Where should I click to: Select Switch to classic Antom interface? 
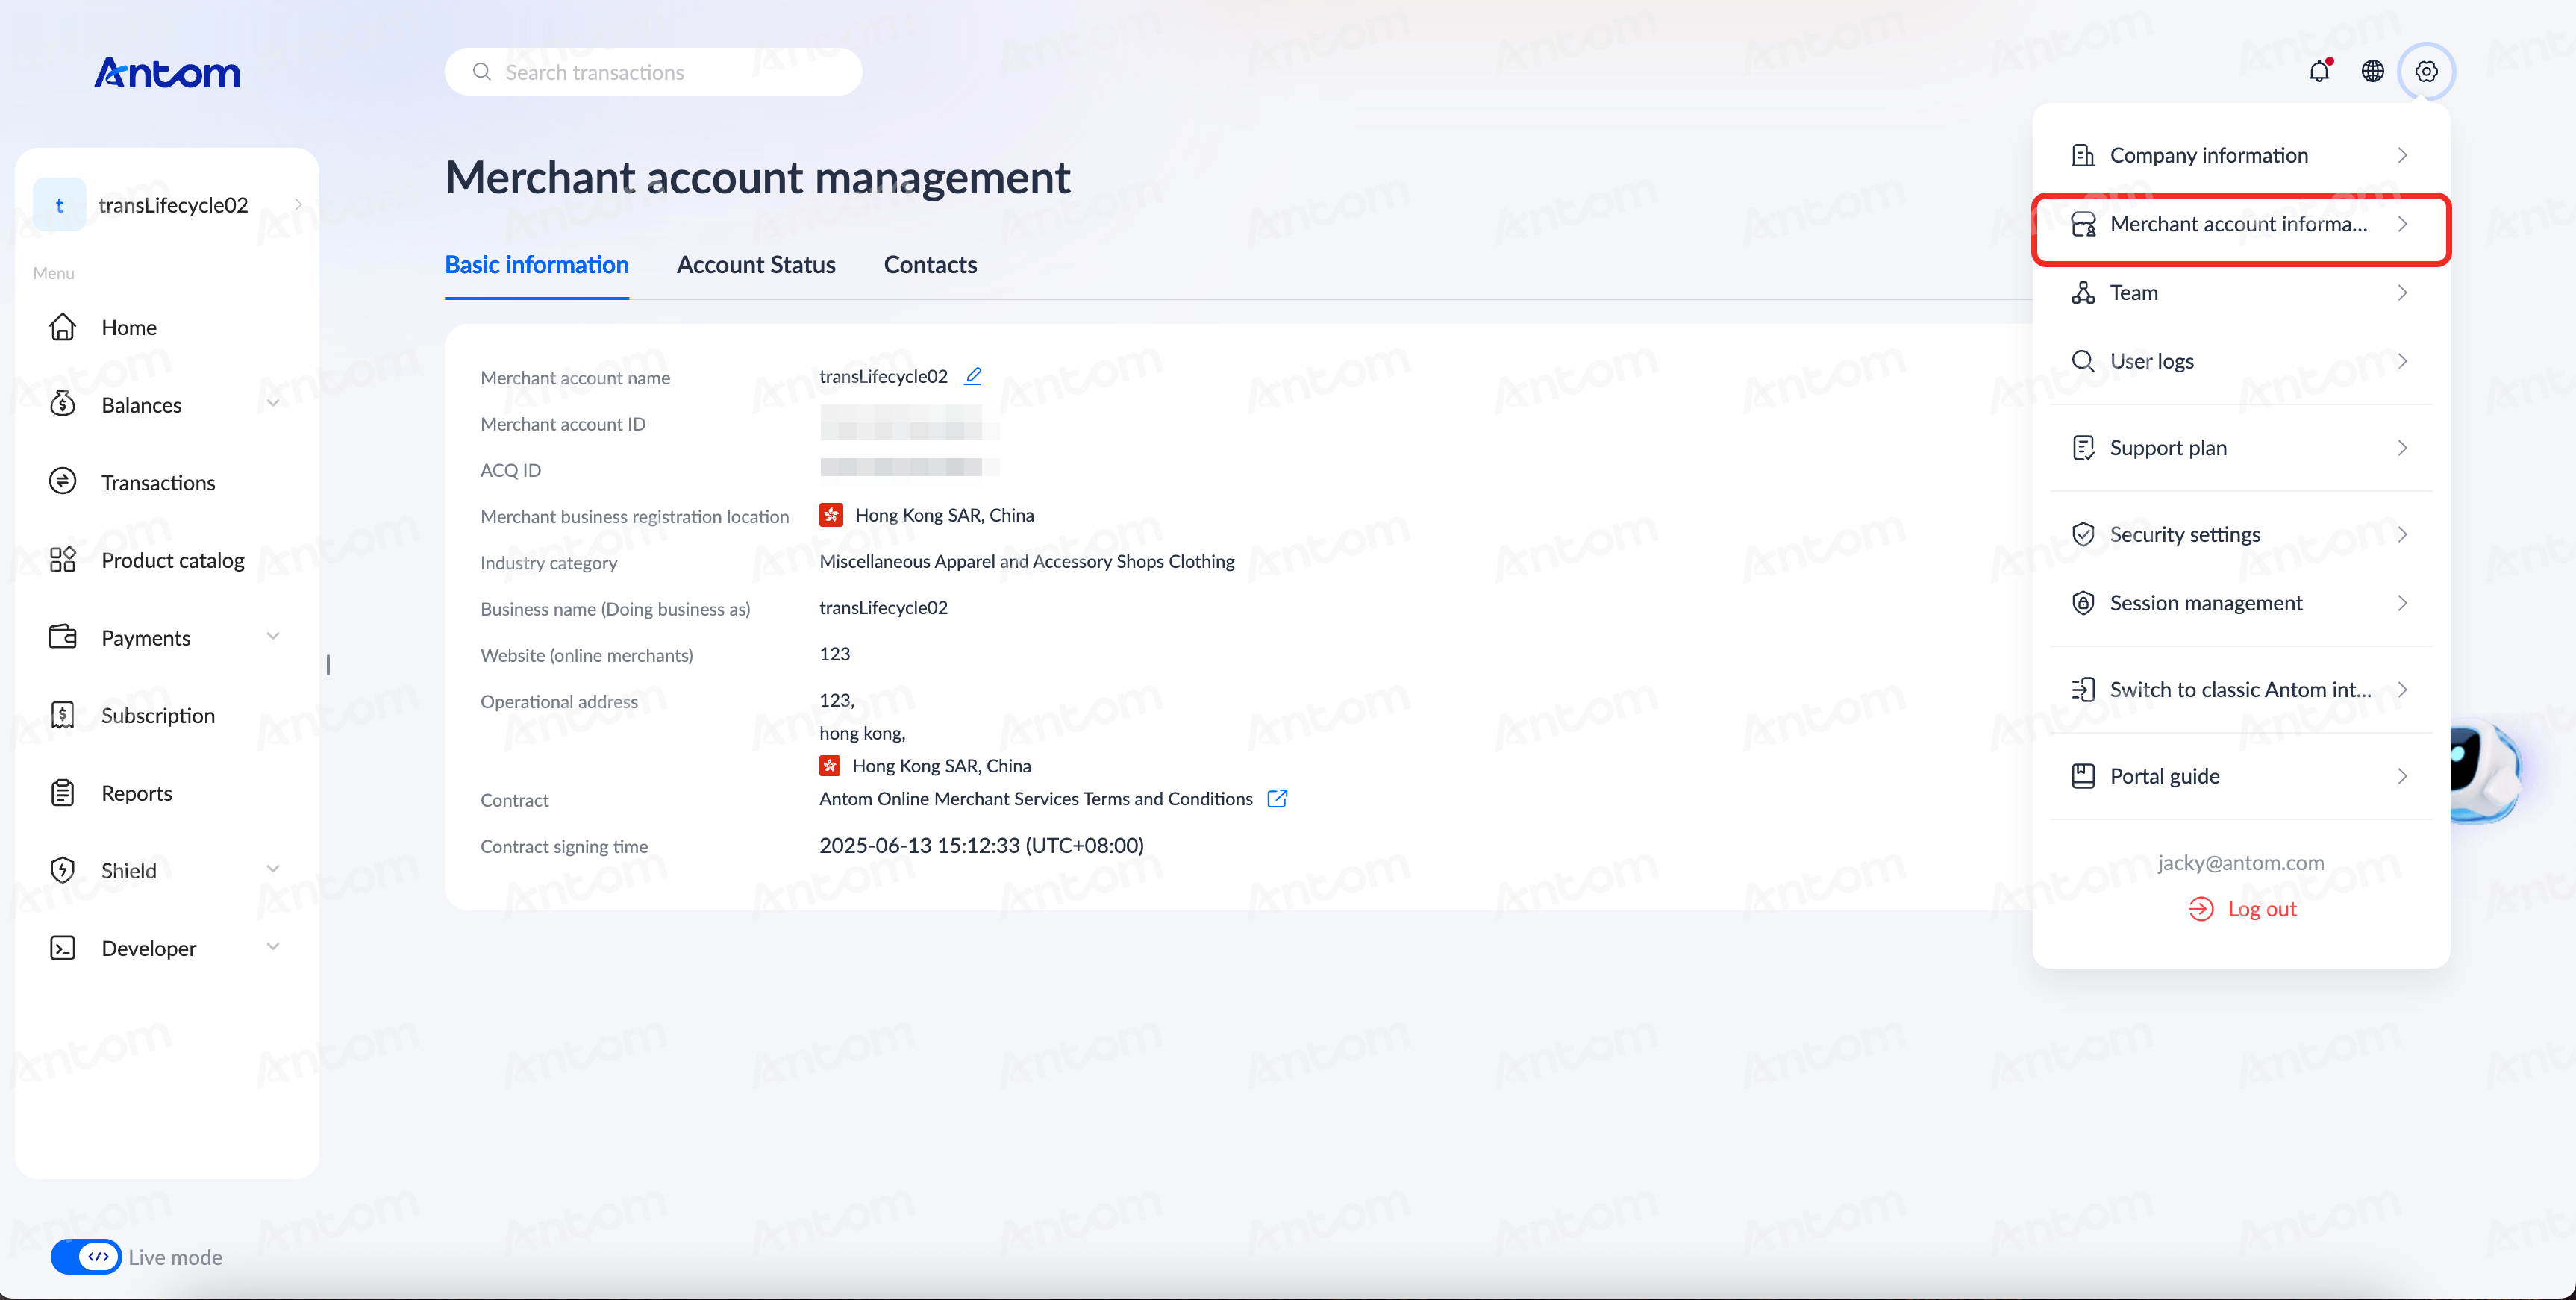coord(2241,690)
